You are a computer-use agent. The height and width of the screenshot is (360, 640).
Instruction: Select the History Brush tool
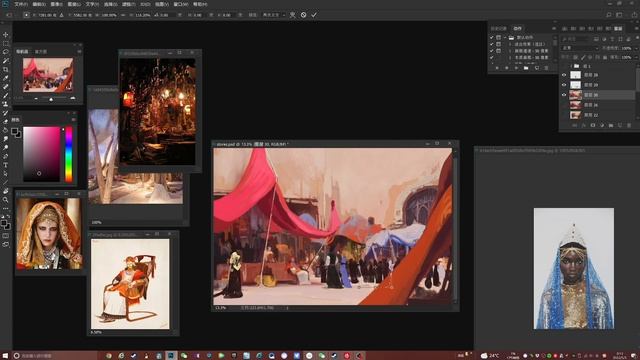(x=6, y=113)
